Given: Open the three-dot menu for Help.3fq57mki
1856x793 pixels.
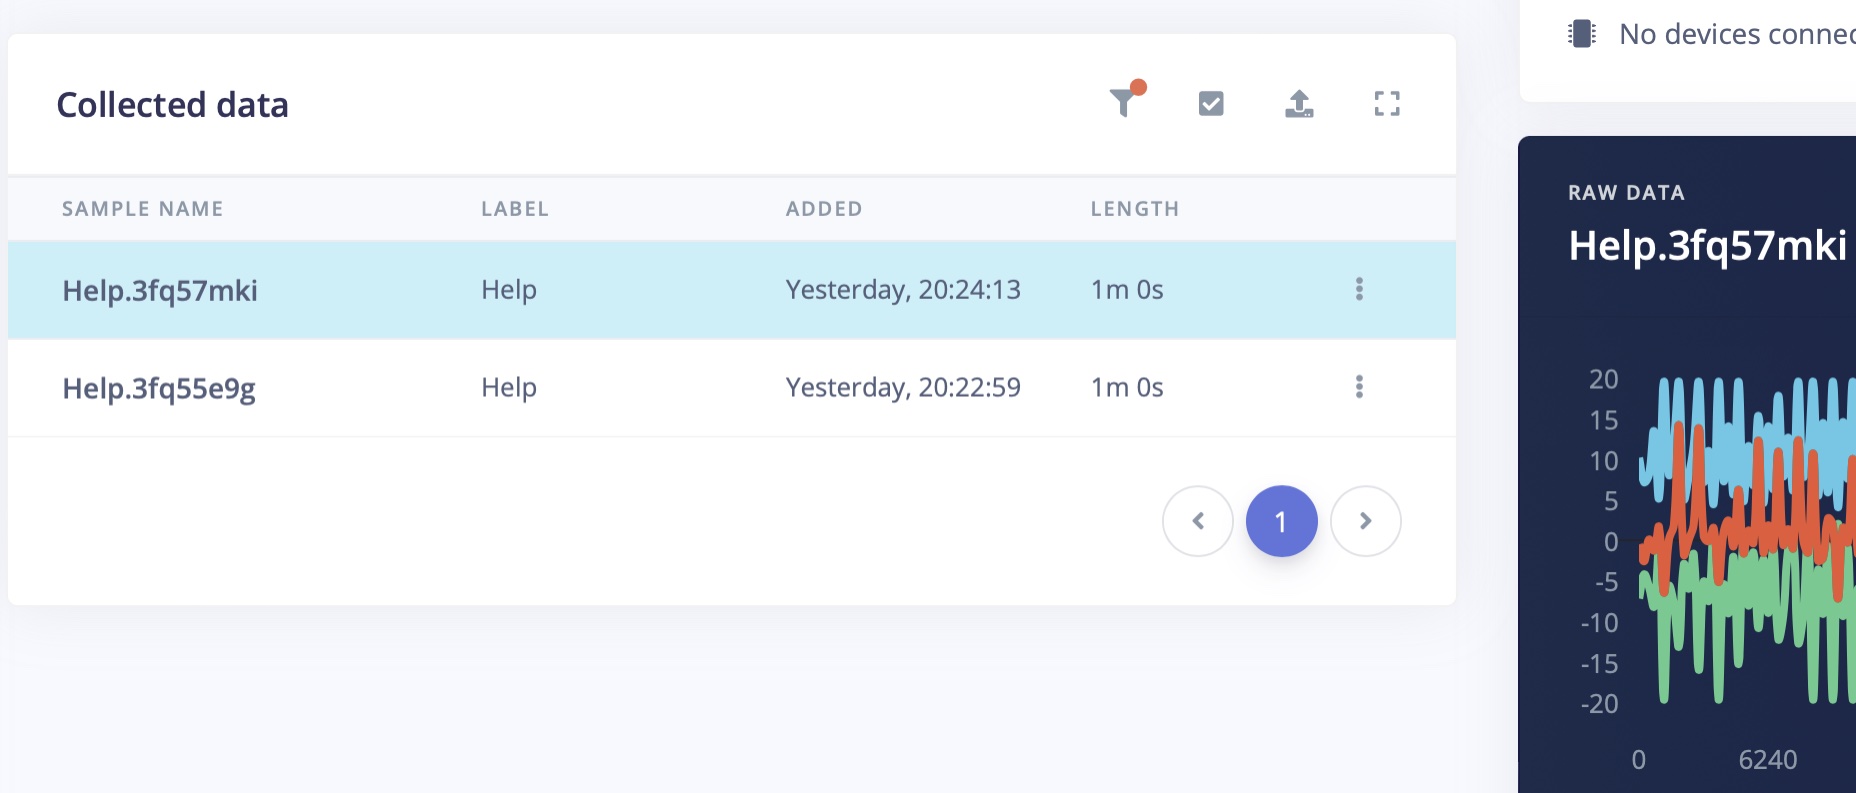Looking at the screenshot, I should click(x=1359, y=289).
